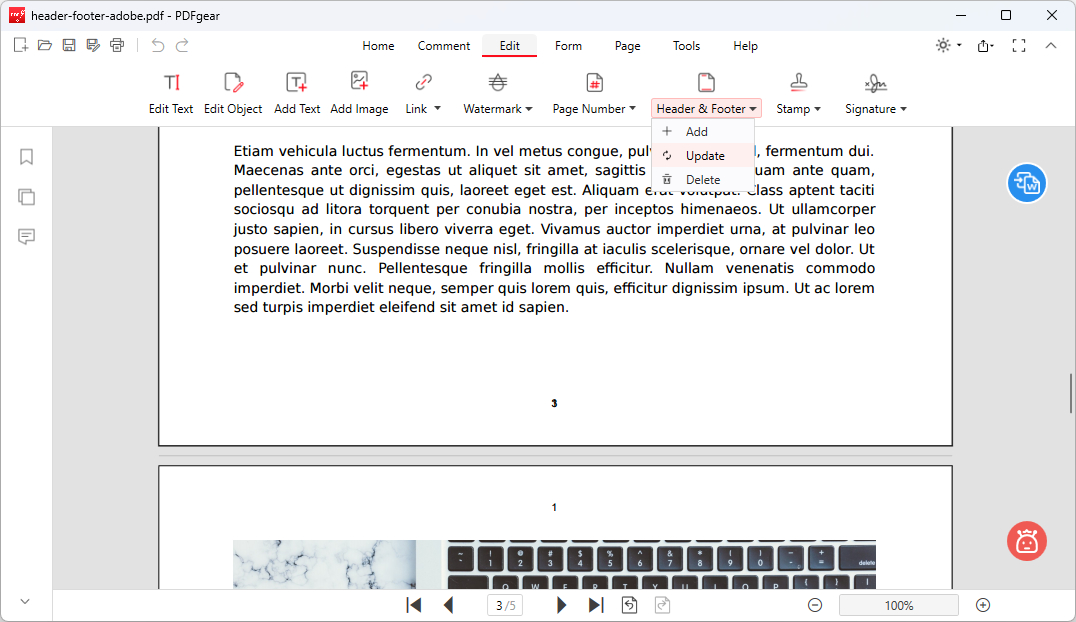The image size is (1076, 622).
Task: Select the Edit Object tool
Action: pyautogui.click(x=233, y=93)
